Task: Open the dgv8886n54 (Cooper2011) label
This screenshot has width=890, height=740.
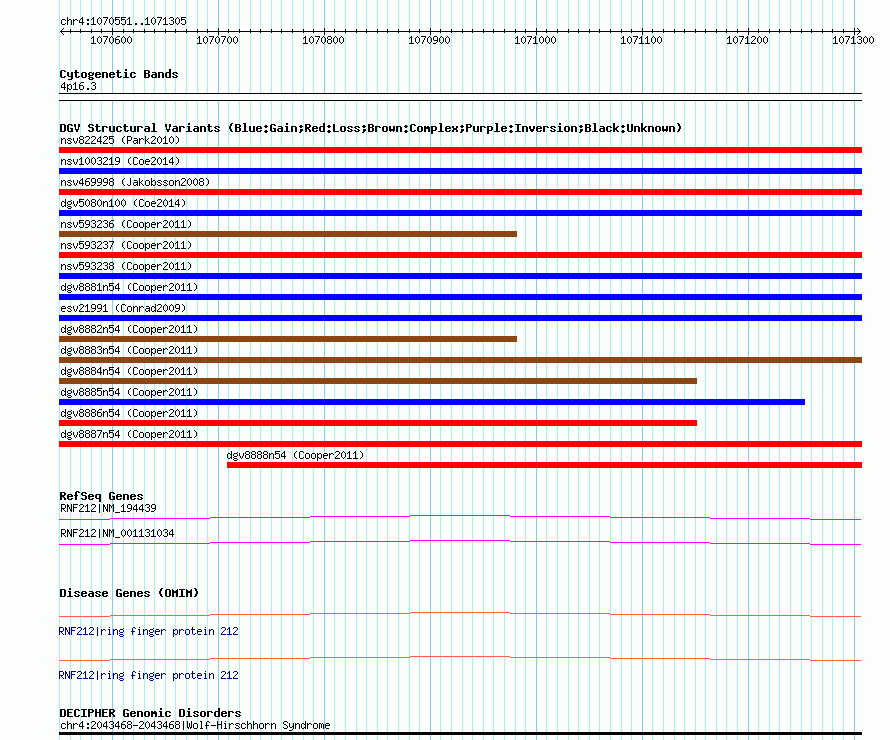Action: 129,413
